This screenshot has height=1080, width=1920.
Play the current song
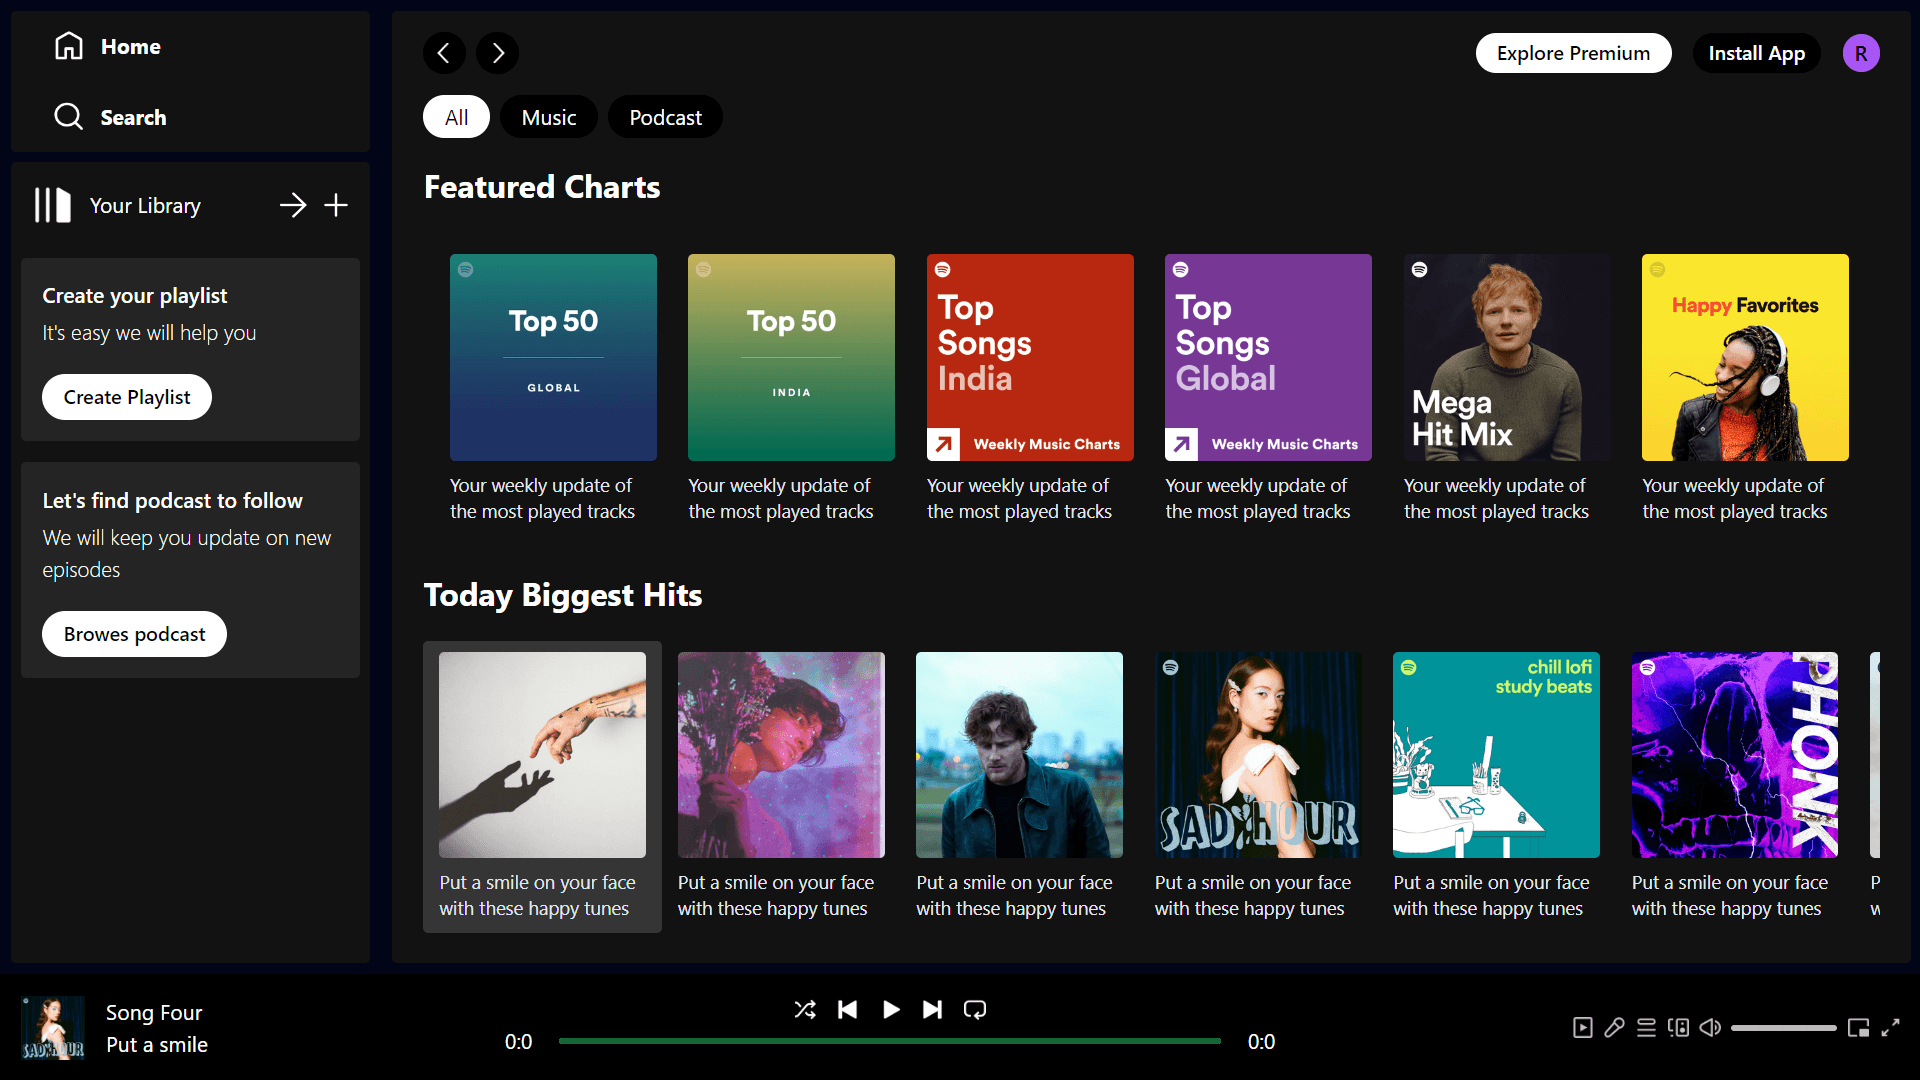[x=890, y=1010]
